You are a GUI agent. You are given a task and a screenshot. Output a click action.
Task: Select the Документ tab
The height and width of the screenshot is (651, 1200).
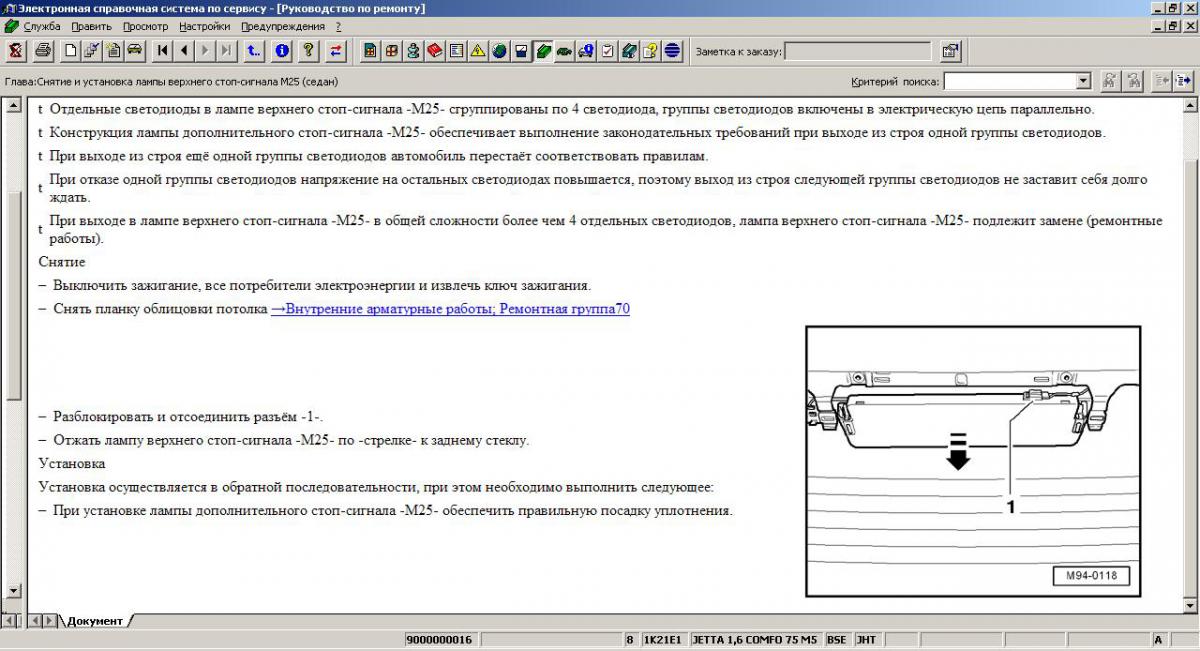[95, 621]
